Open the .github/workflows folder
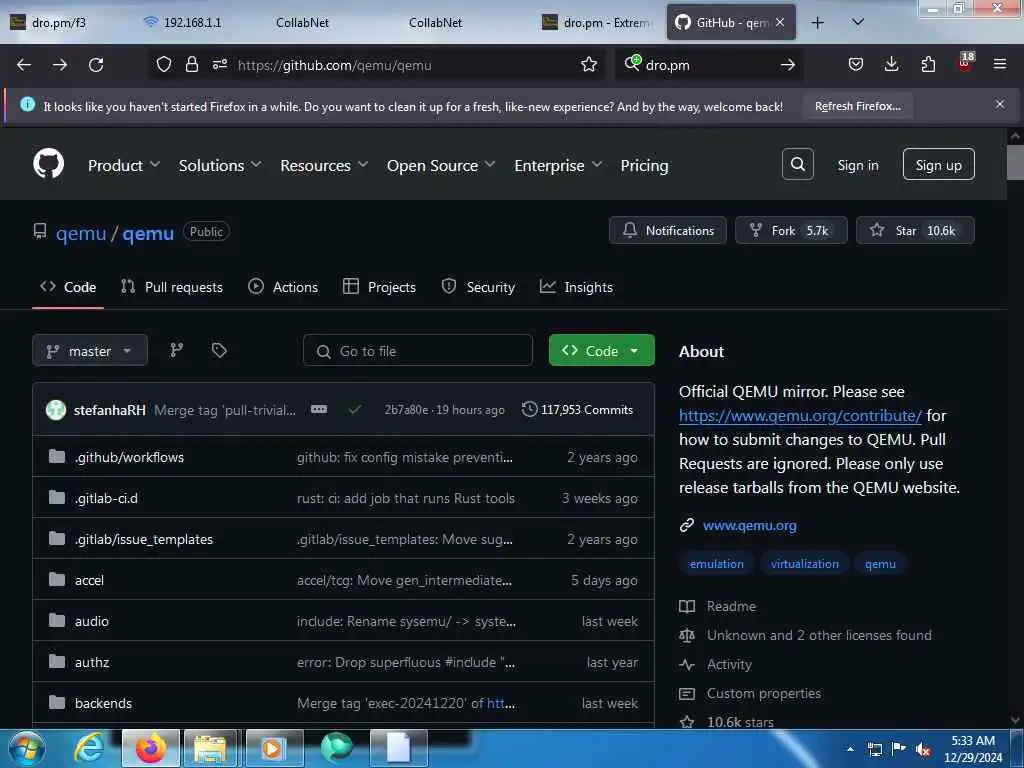 click(129, 457)
